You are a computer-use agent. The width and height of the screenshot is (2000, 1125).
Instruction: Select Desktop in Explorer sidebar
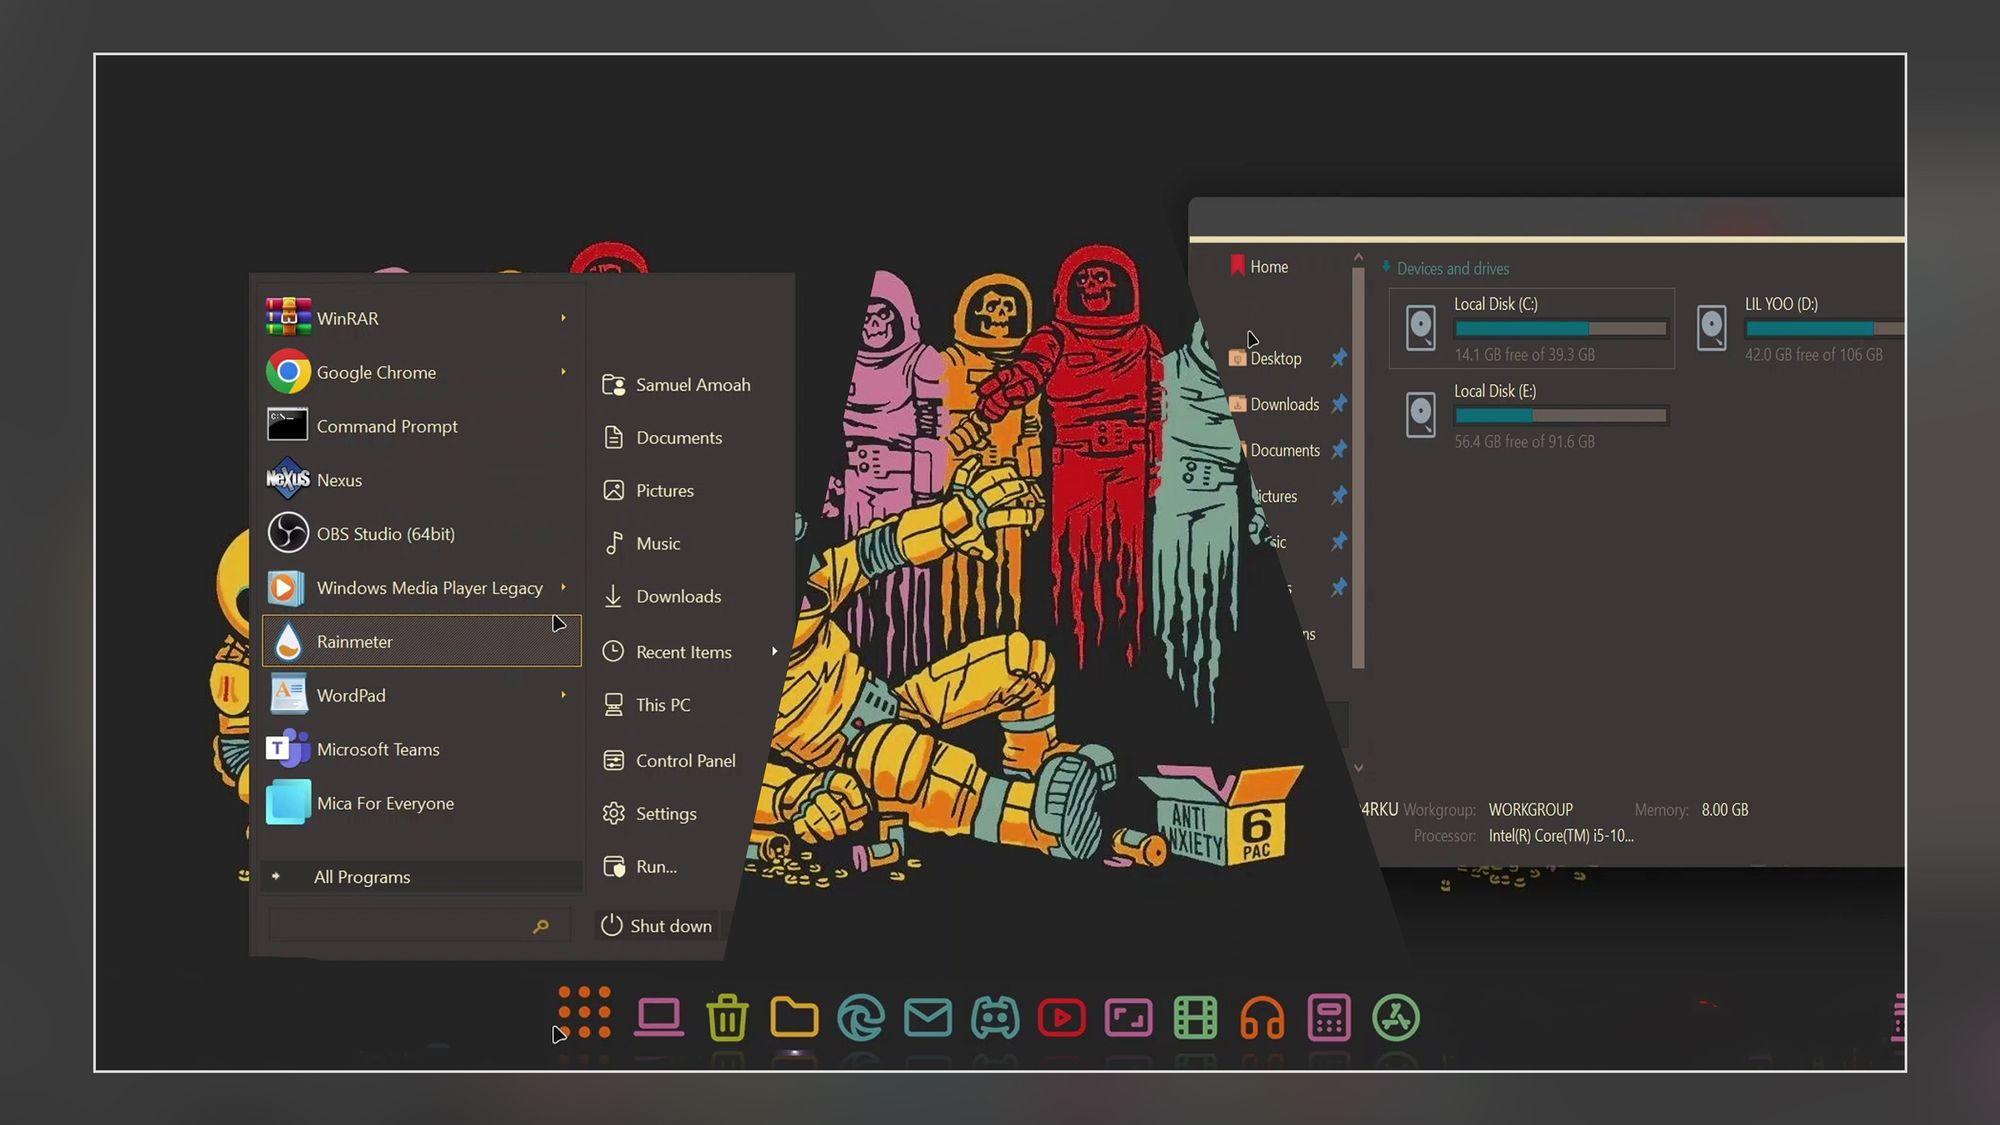[x=1265, y=358]
